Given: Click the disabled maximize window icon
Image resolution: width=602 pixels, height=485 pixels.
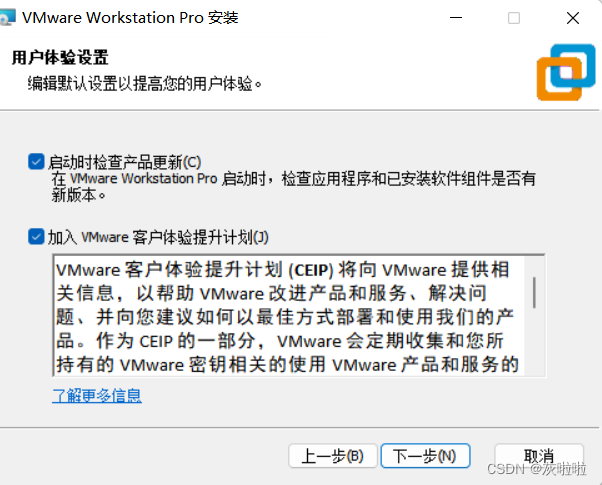Looking at the screenshot, I should 514,18.
